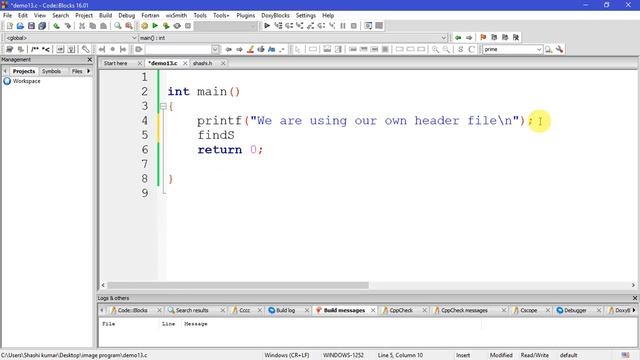Select the Symbols tab in Management
The width and height of the screenshot is (640, 360).
click(x=51, y=71)
